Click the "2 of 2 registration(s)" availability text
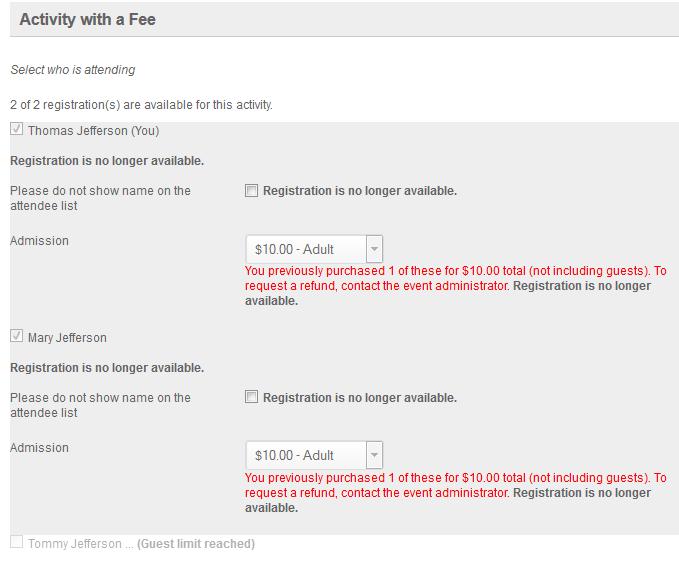Screen dimensions: 679x562 pos(141,104)
